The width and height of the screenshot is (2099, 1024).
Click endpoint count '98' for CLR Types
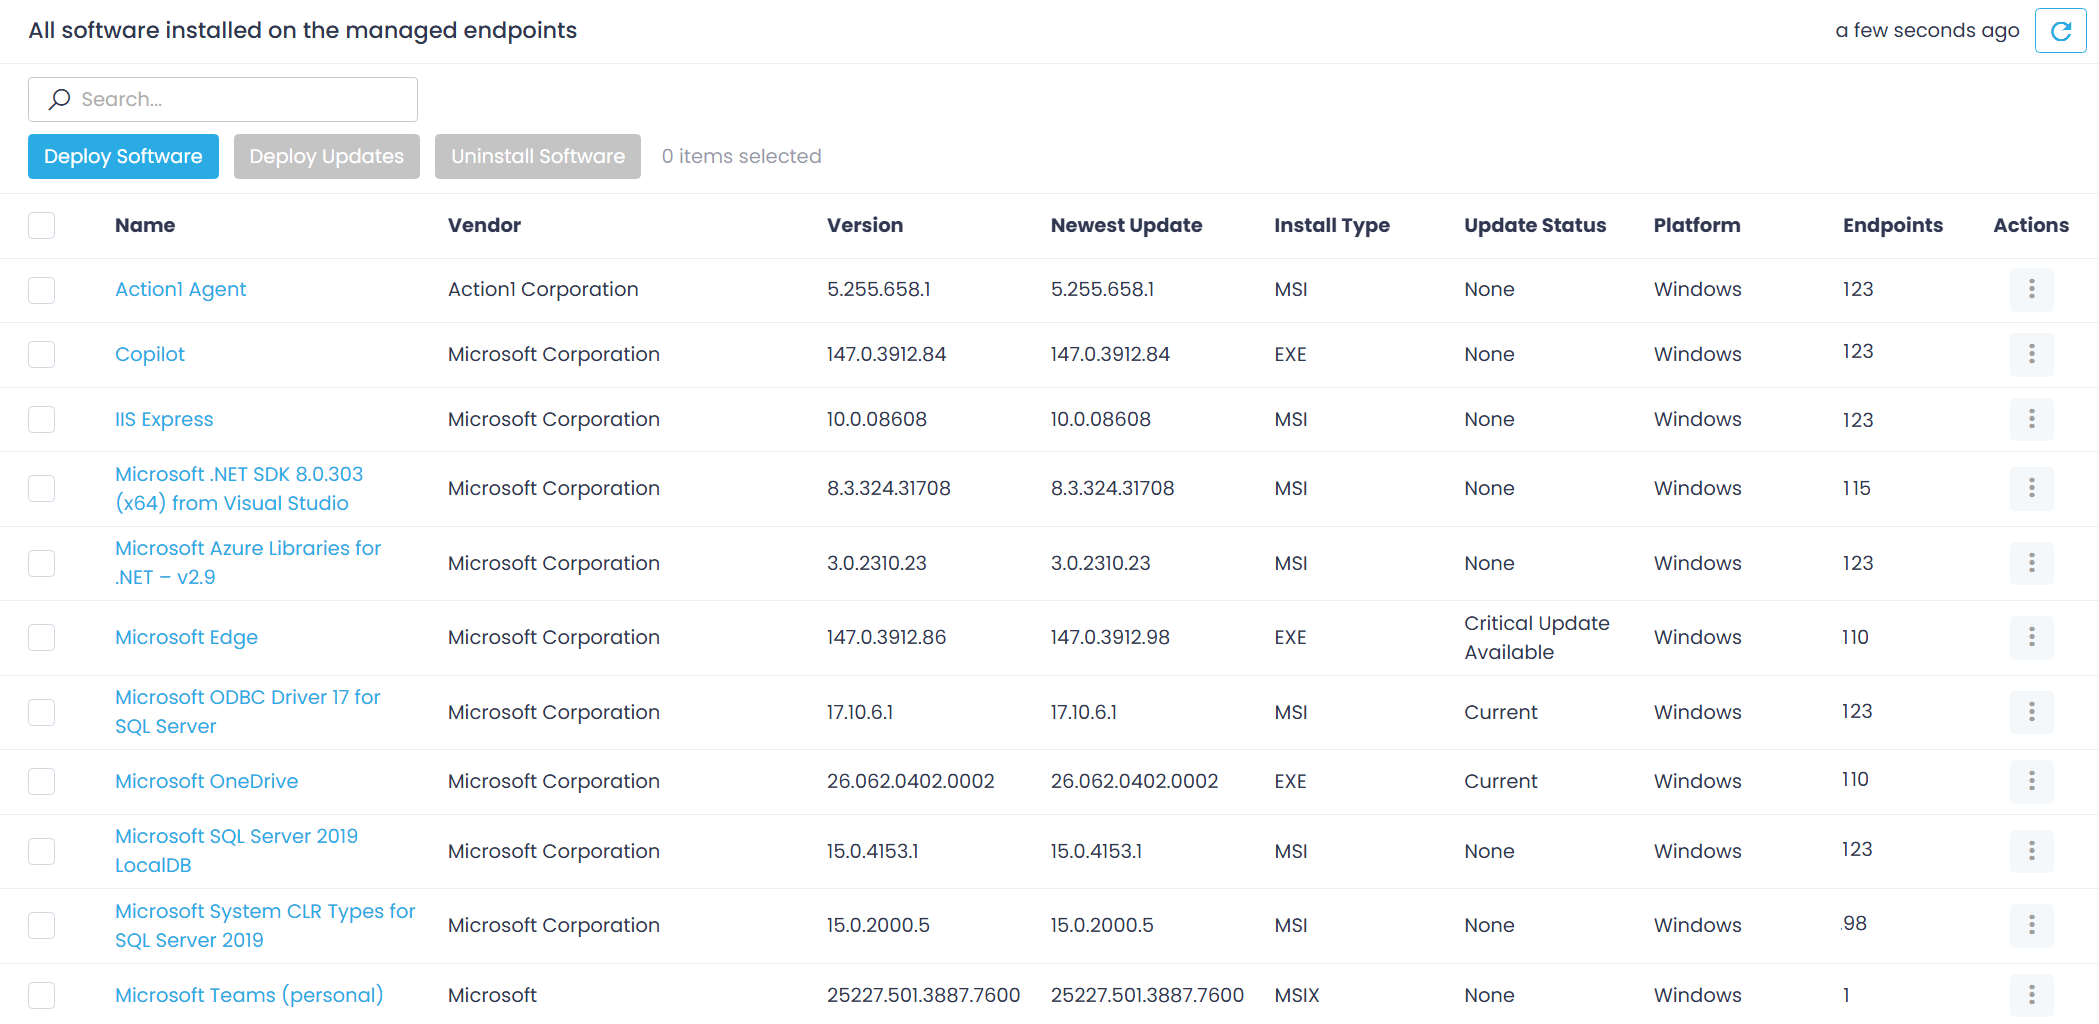click(1855, 923)
